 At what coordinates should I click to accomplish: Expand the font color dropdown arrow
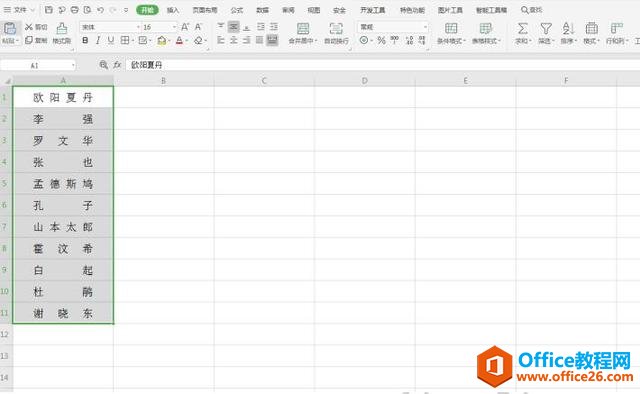(x=187, y=40)
